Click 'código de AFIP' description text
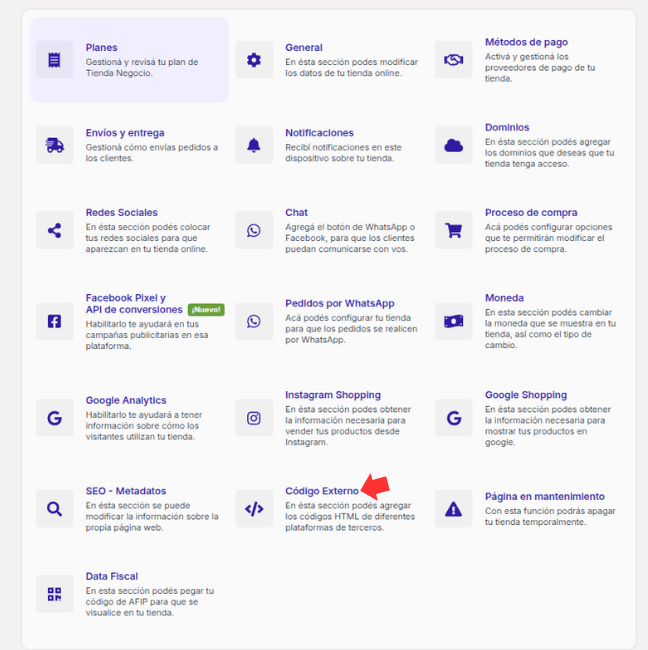Viewport: 648px width, 650px height. (x=150, y=602)
